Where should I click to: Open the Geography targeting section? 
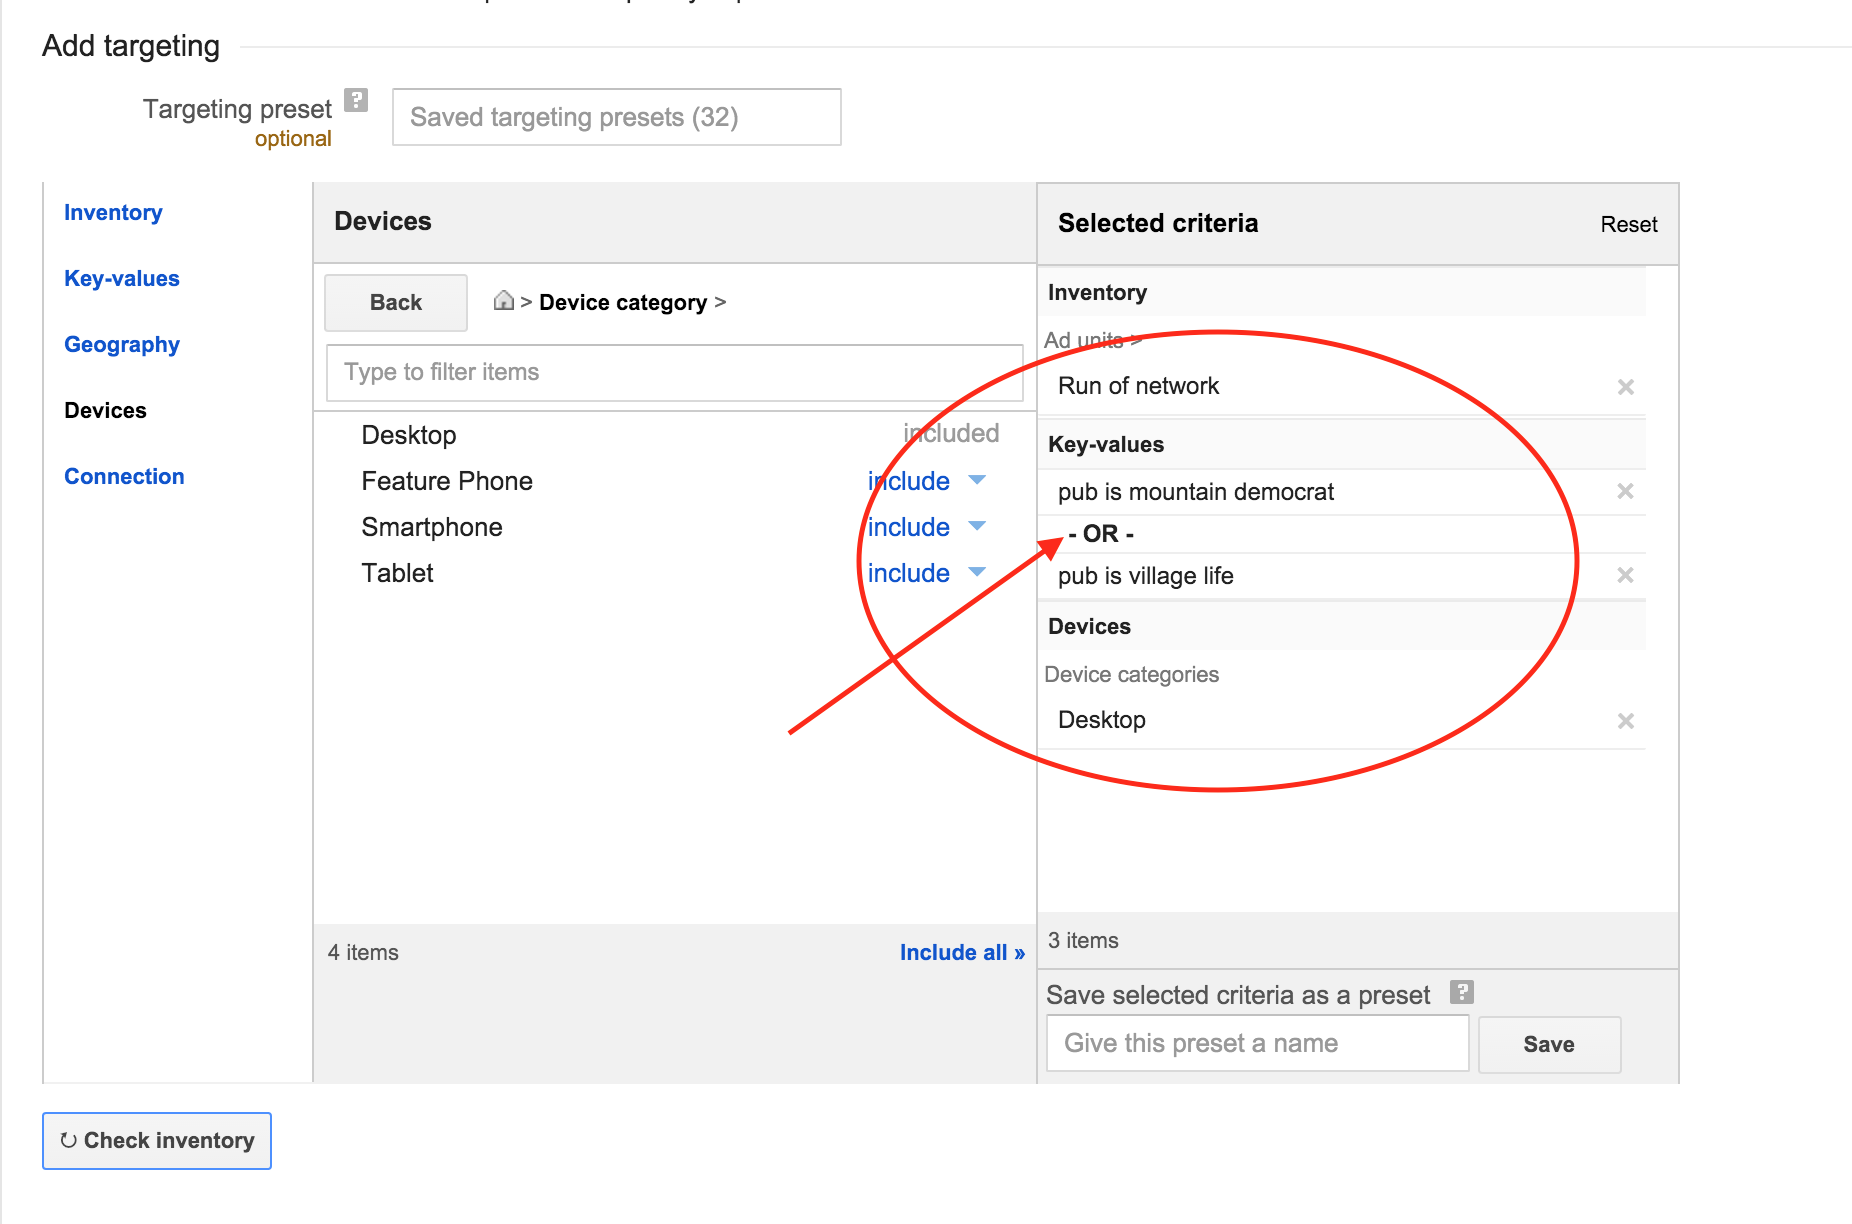tap(122, 345)
